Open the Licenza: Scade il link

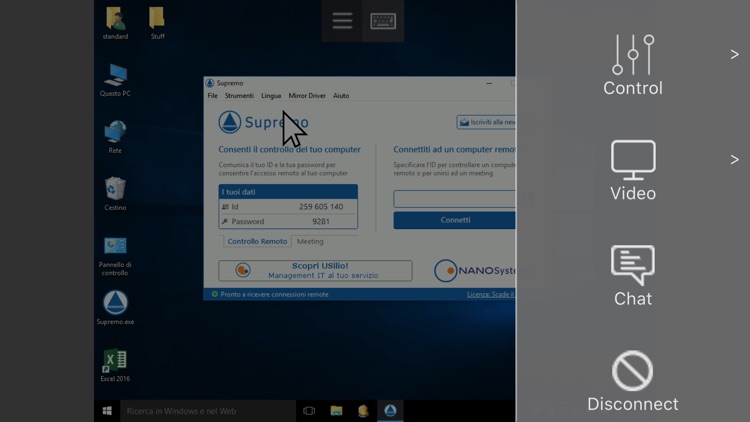tap(491, 294)
